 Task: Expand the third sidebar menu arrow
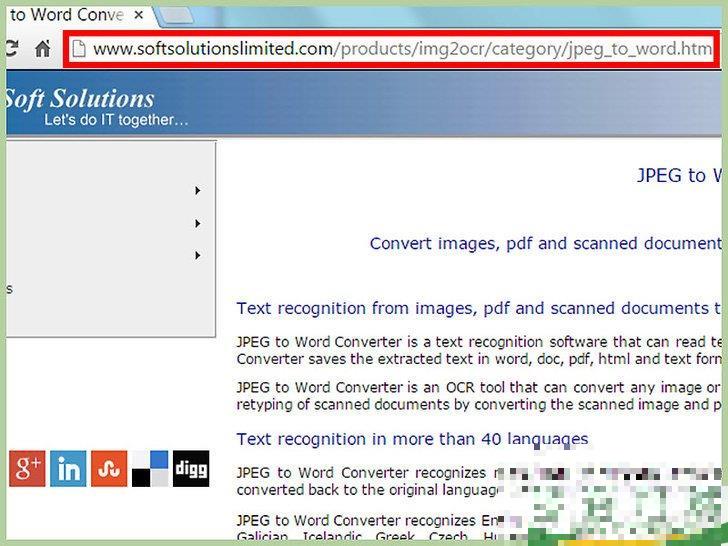pos(198,255)
